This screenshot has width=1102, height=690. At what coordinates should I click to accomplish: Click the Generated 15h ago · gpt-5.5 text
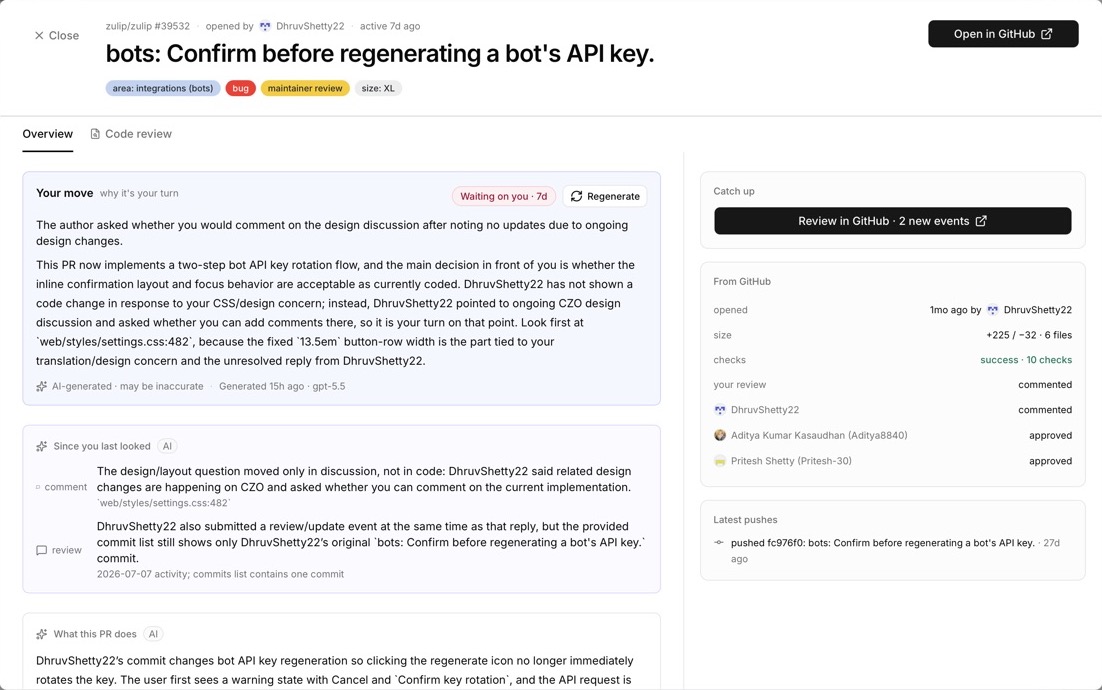click(x=282, y=386)
